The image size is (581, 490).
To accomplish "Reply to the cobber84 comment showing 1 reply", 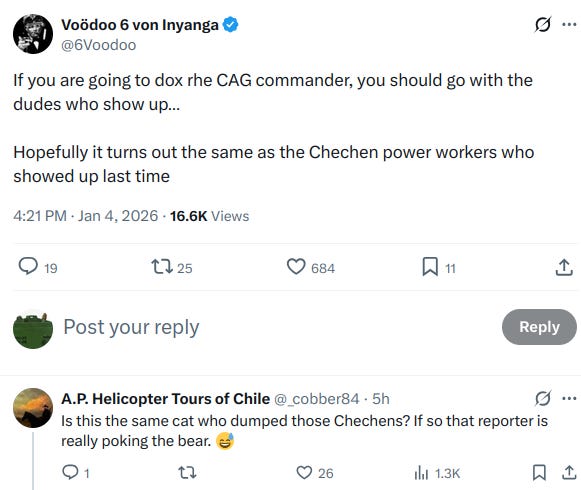I will tap(70, 472).
